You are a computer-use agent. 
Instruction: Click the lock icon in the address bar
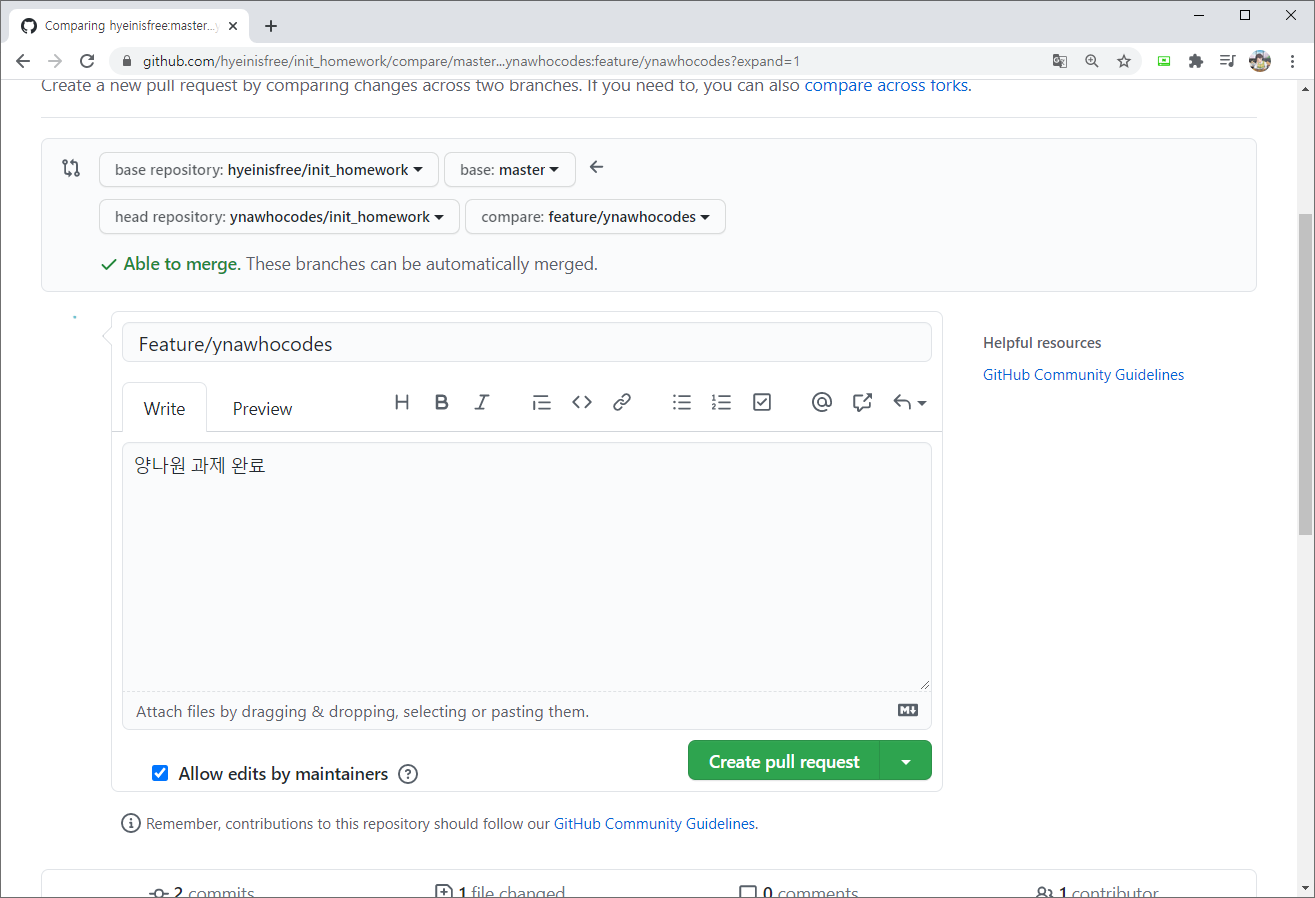(127, 61)
